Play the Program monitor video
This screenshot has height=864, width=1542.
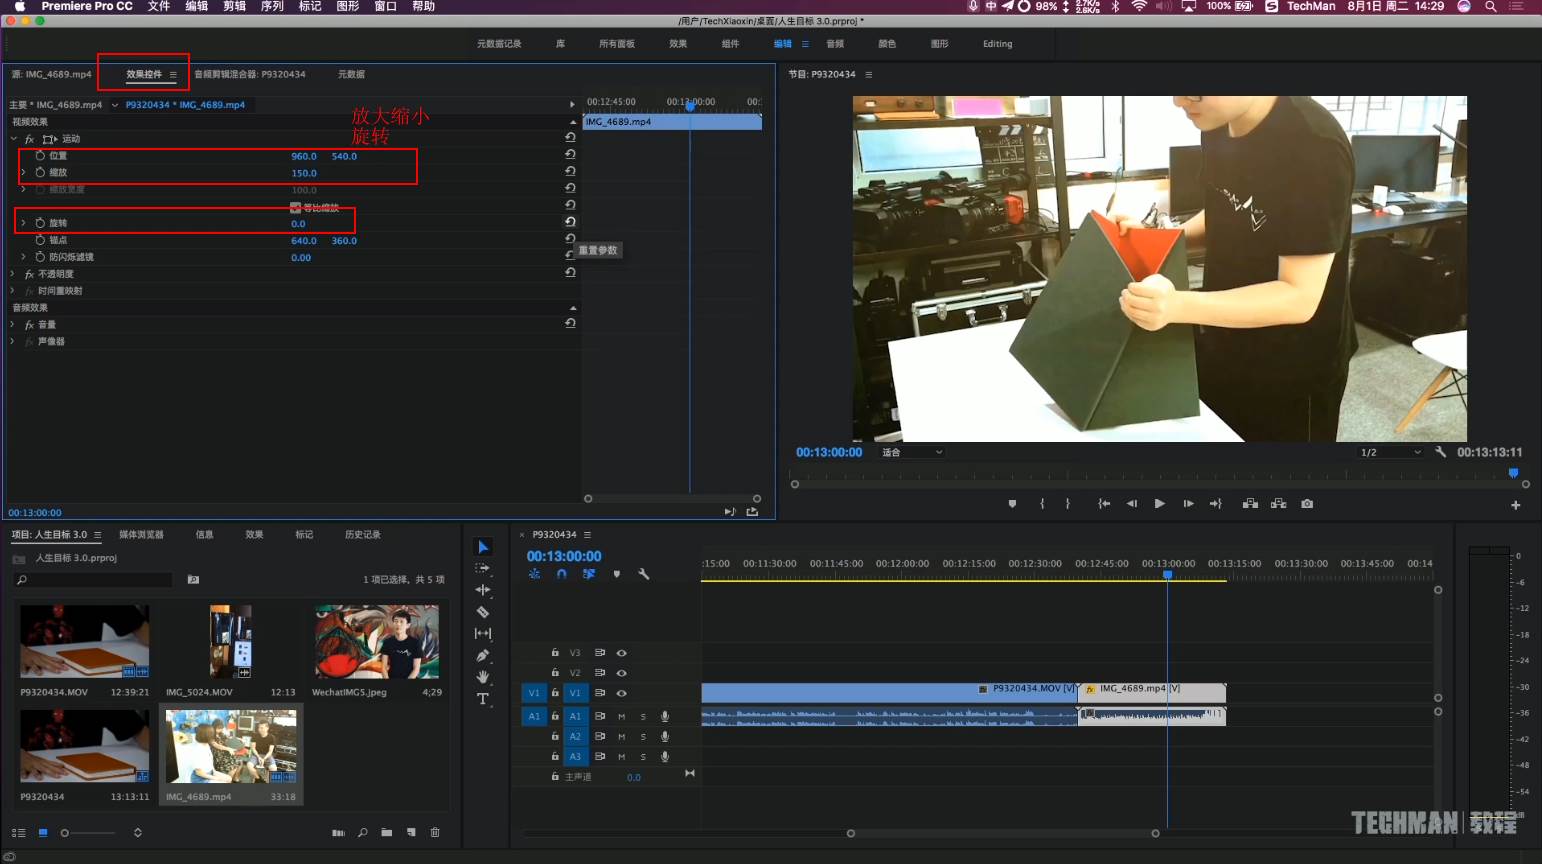tap(1160, 504)
